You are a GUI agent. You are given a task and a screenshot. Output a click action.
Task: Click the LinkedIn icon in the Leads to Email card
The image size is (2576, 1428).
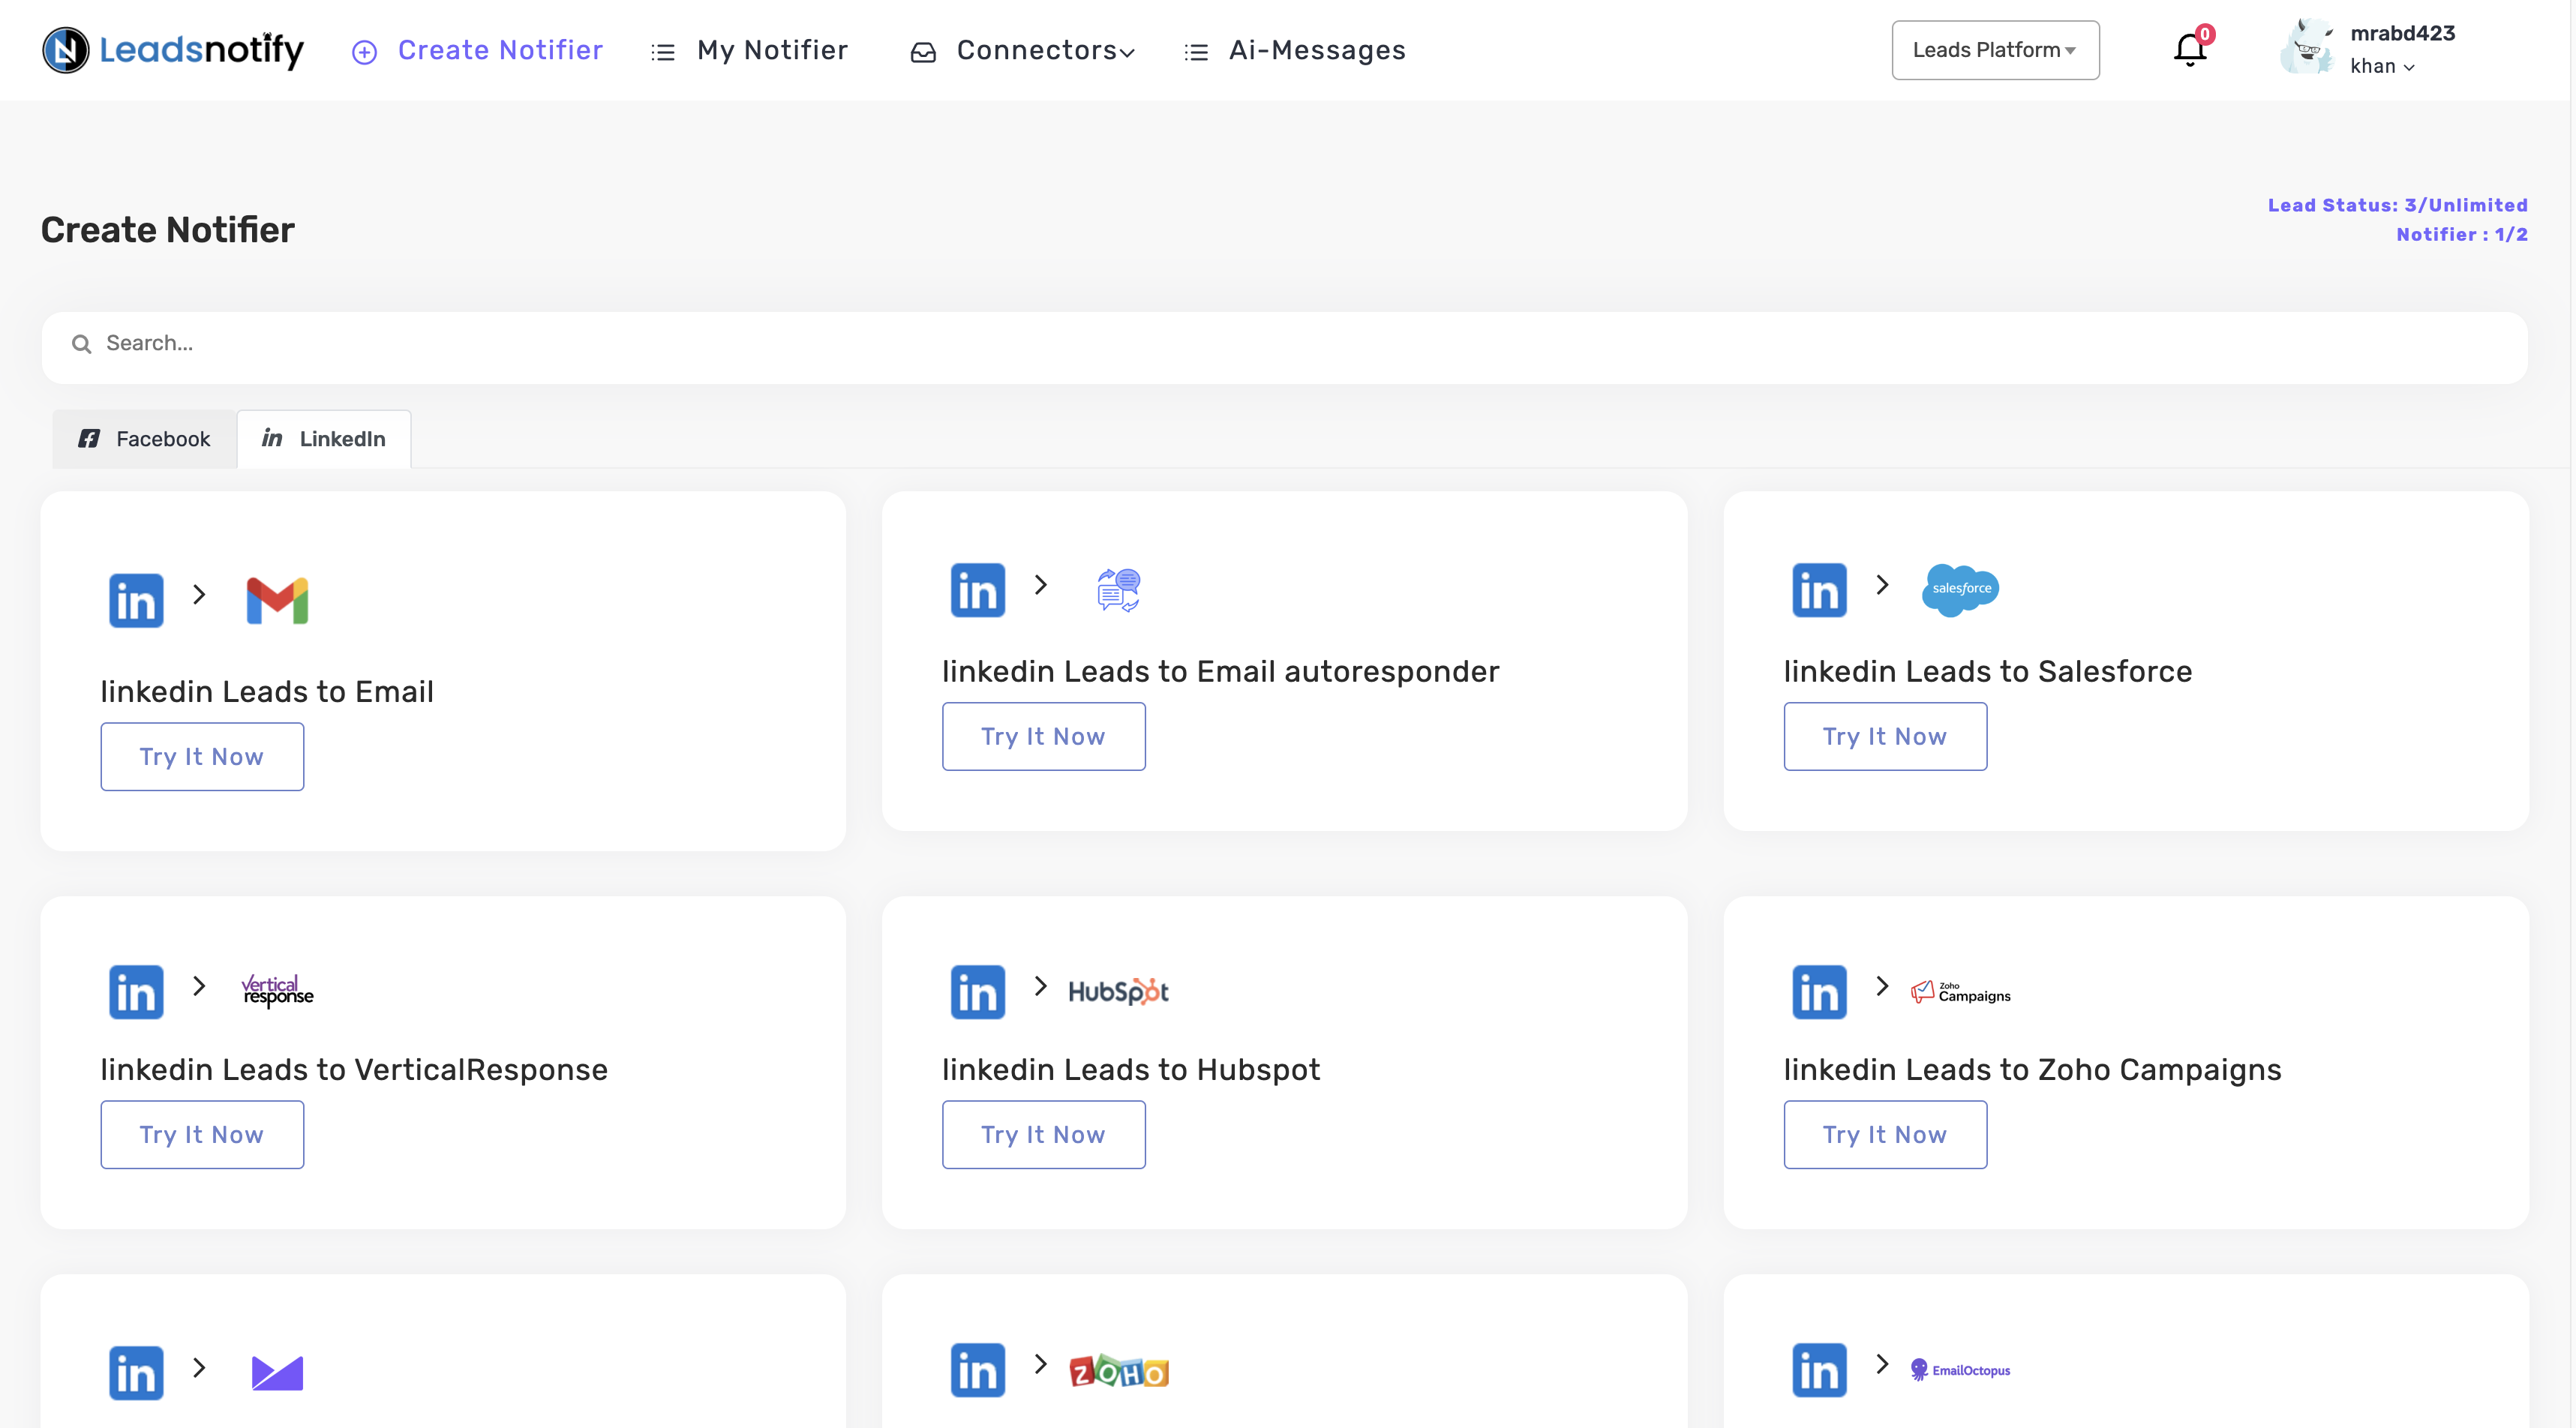(x=136, y=600)
